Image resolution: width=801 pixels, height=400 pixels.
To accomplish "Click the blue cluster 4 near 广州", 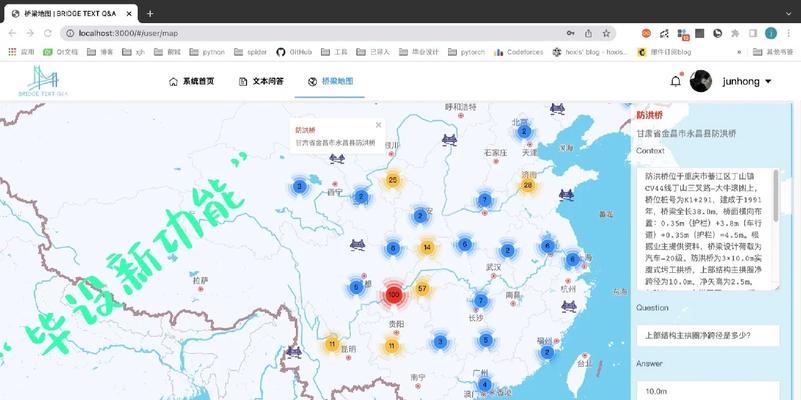I will [484, 385].
